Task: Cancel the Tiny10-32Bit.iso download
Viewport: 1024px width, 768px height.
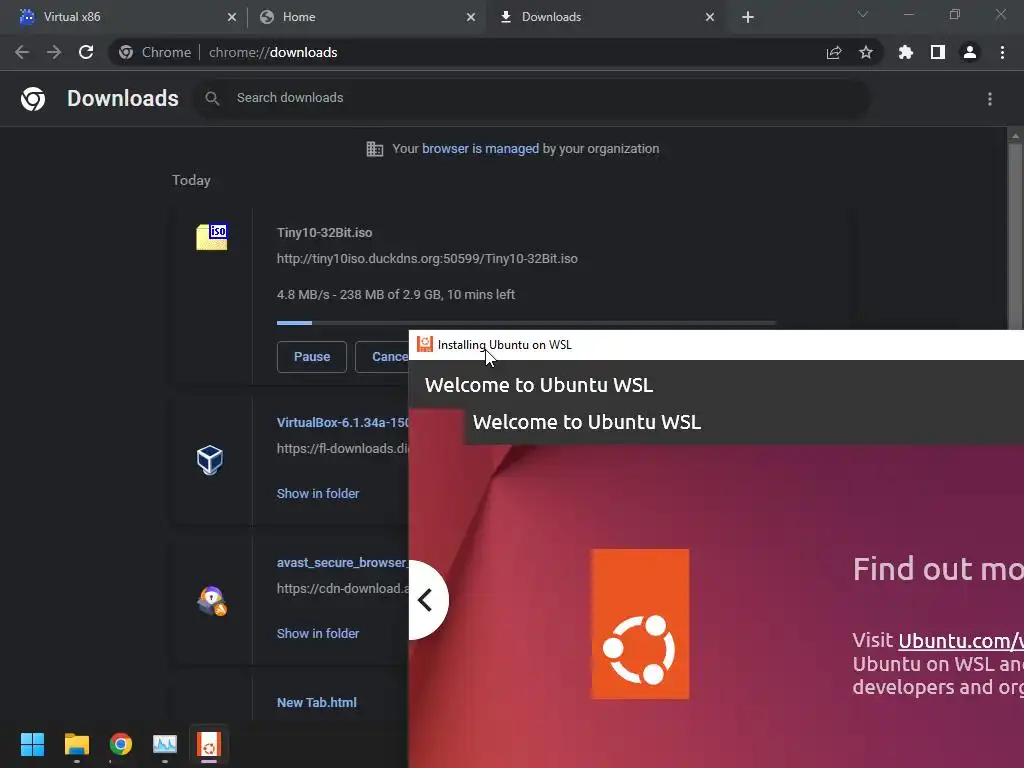Action: point(382,357)
